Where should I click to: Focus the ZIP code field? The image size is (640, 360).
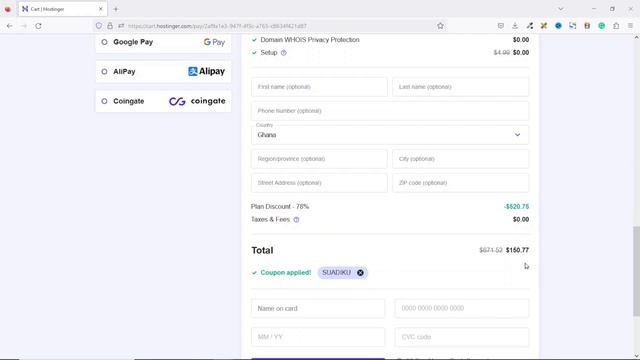[460, 183]
